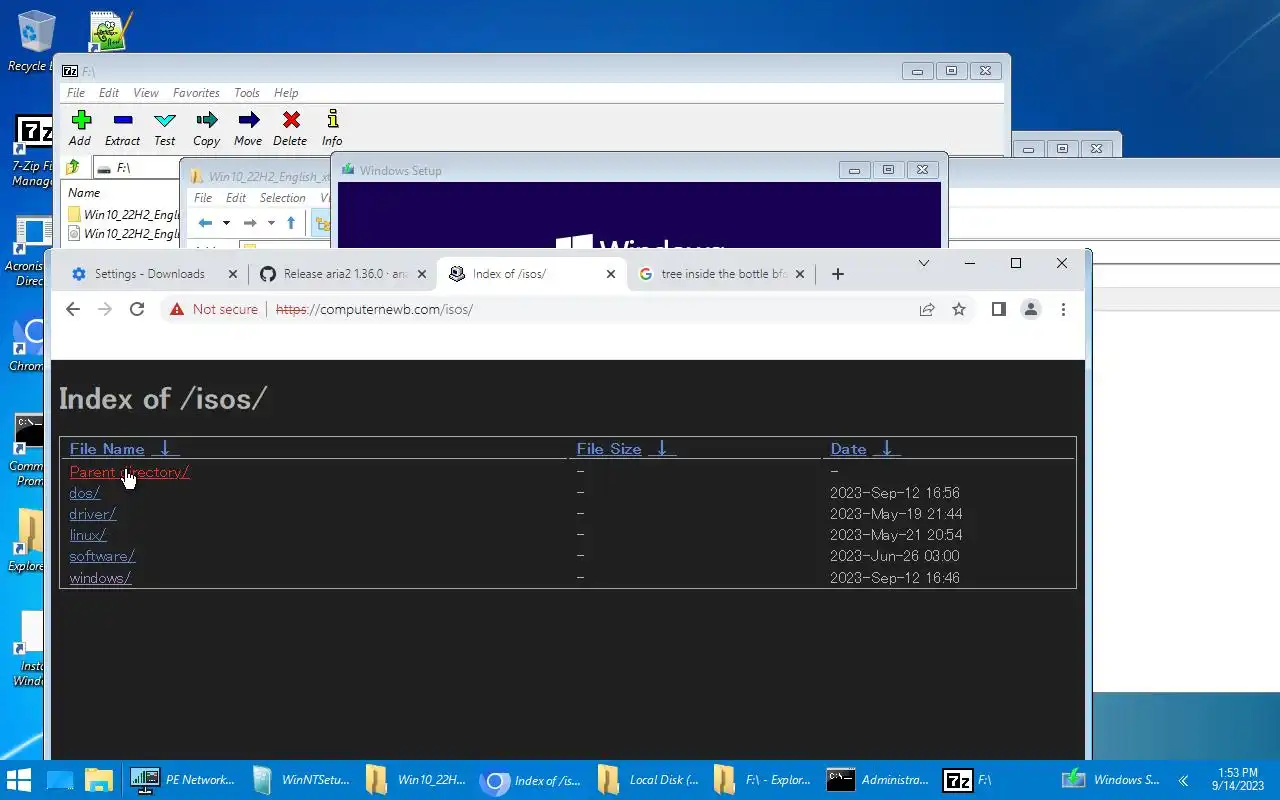Click the 7-Zip F:\ path field

[137, 168]
